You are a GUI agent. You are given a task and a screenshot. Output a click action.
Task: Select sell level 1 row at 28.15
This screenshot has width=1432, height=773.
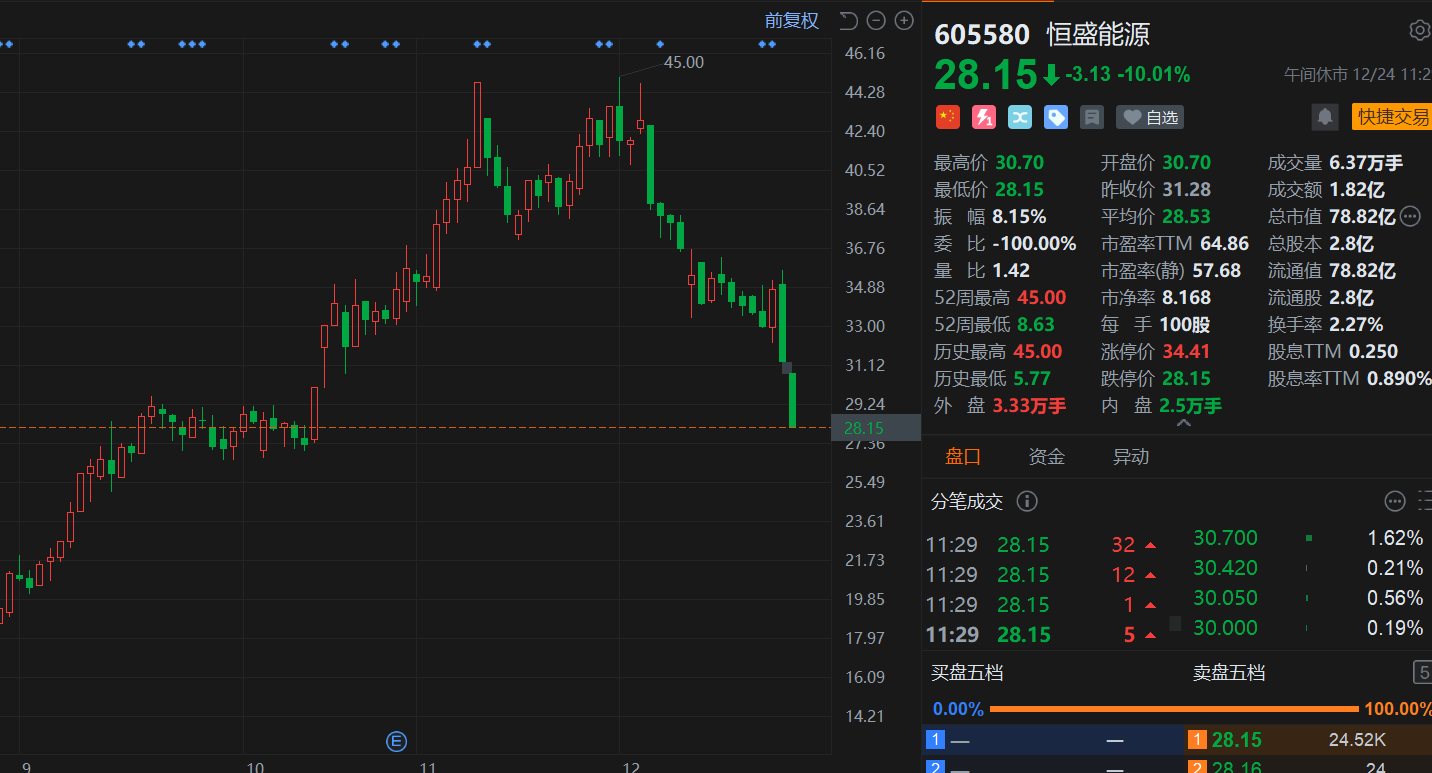[1307, 740]
